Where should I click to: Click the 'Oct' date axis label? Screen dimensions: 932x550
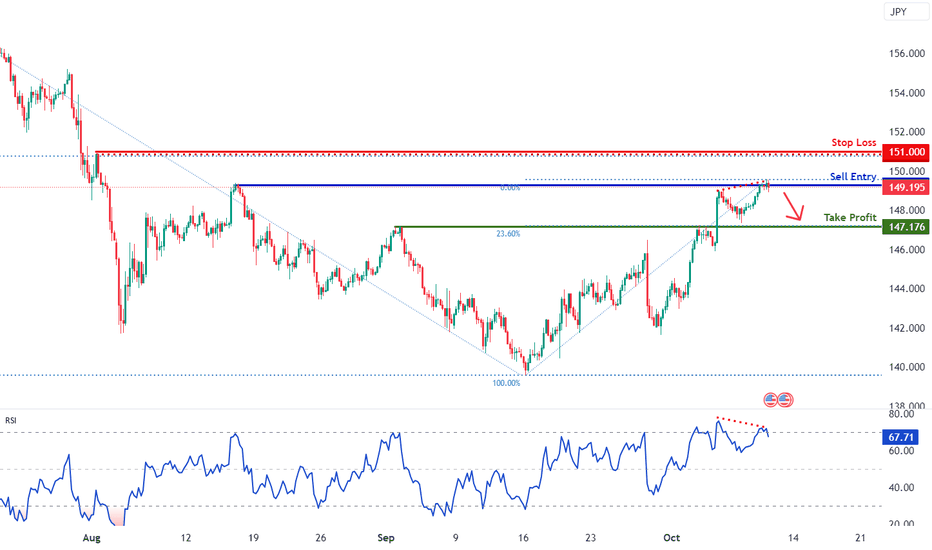(x=672, y=538)
